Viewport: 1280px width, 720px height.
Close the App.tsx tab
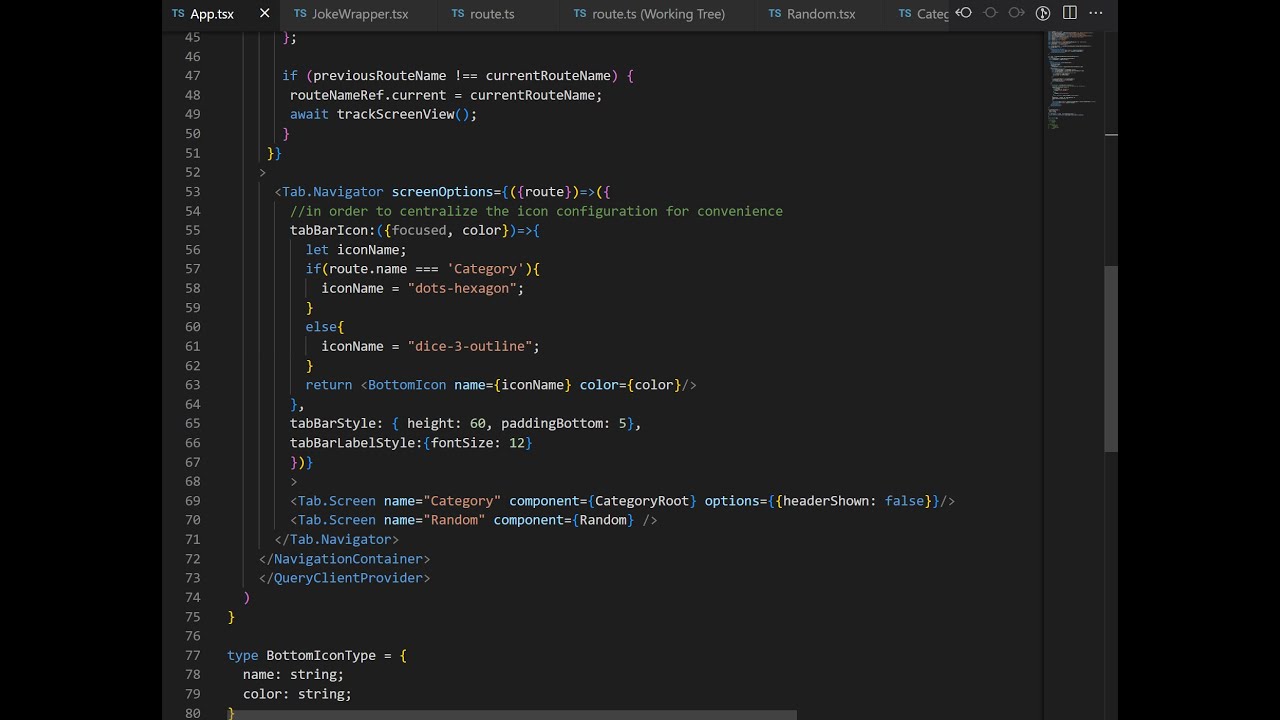(264, 13)
